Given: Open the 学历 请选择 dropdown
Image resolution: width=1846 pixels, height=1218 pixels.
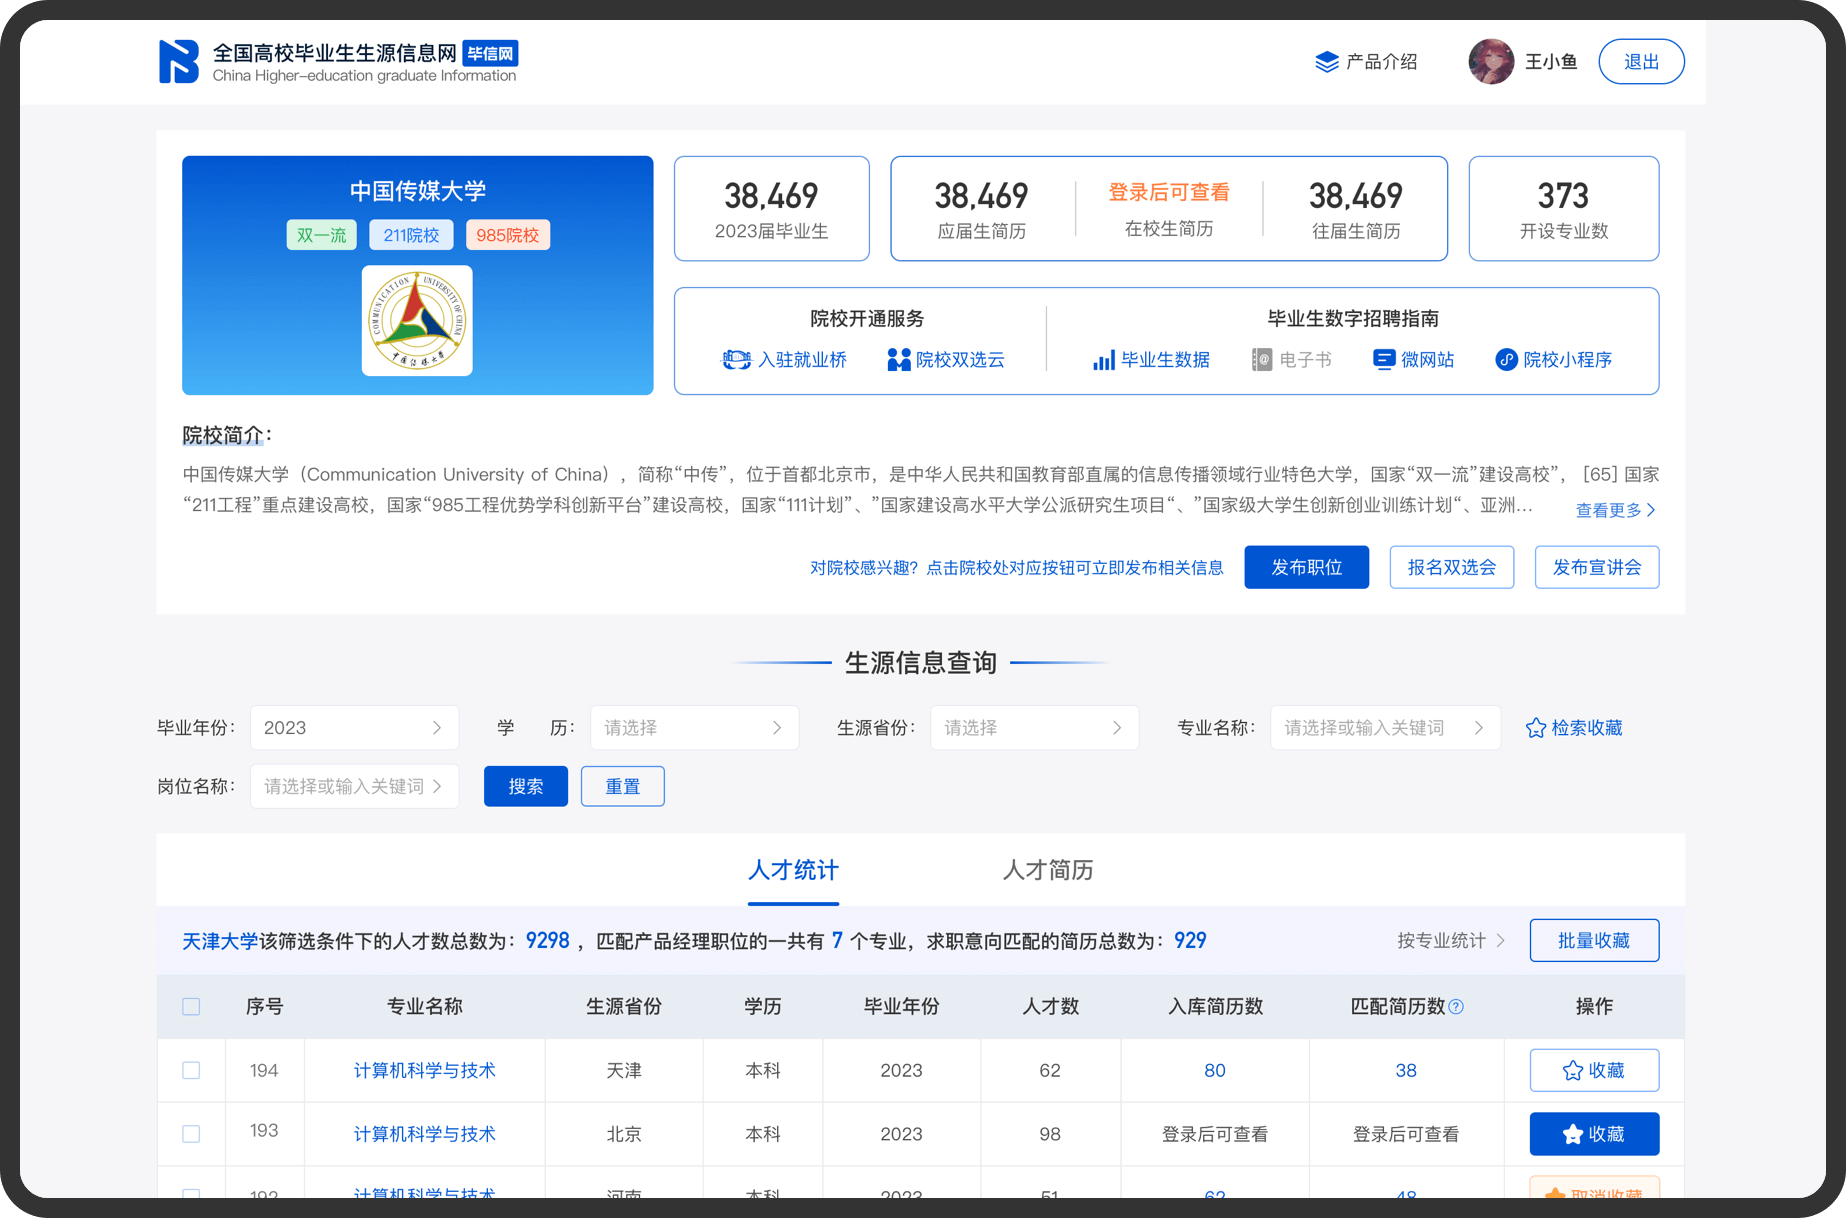Looking at the screenshot, I should 694,728.
